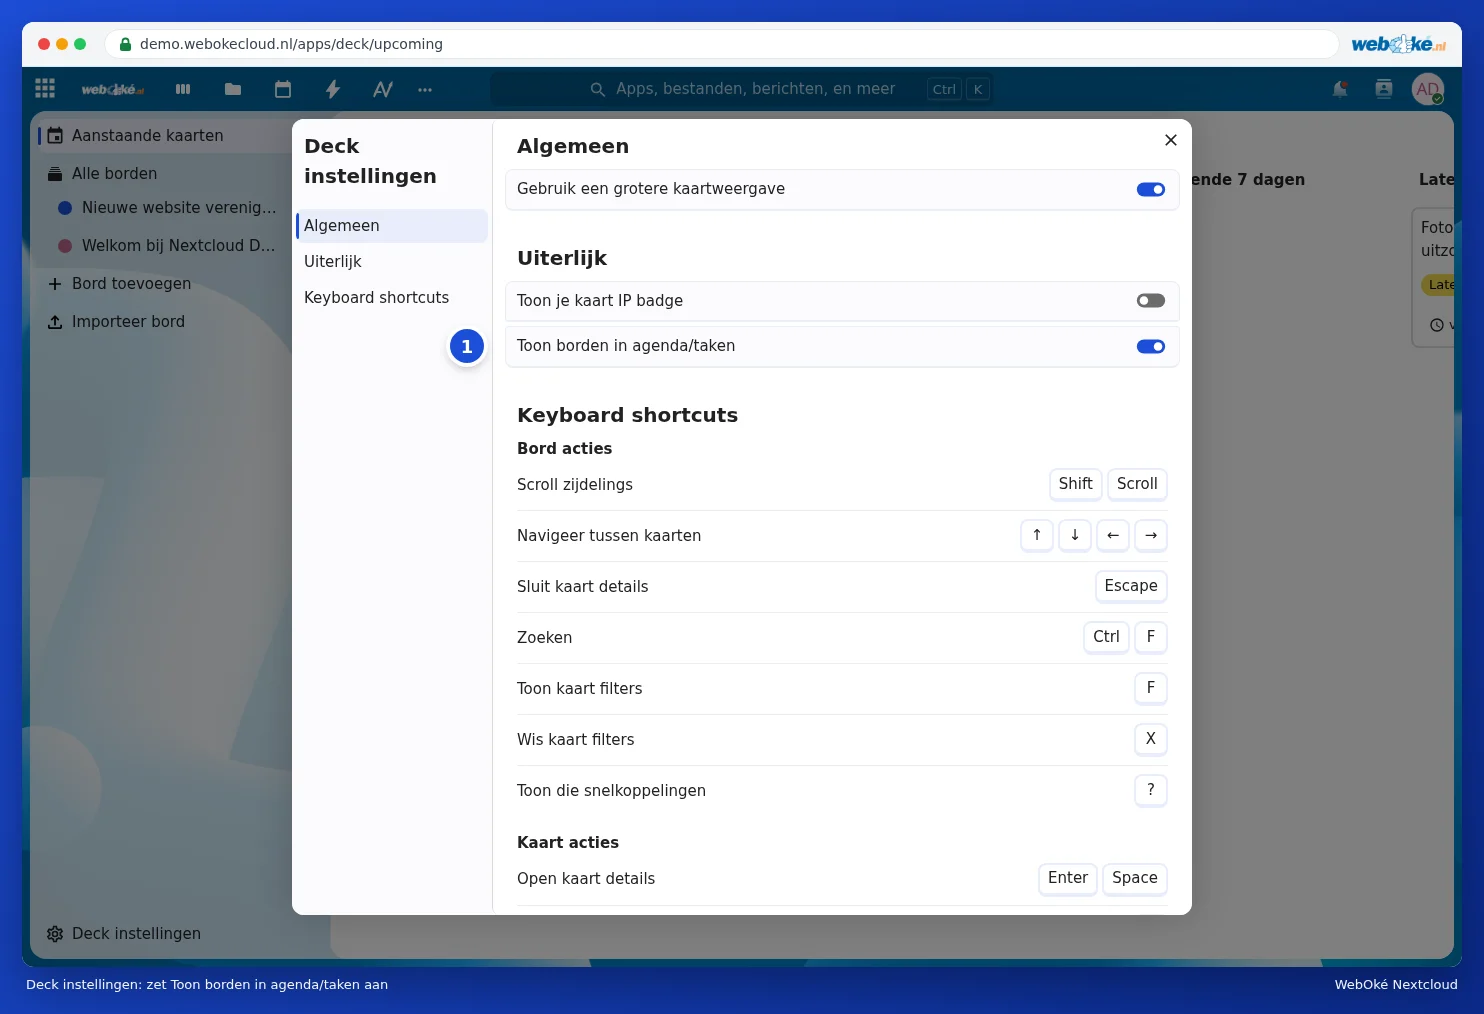Viewport: 1484px width, 1014px height.
Task: Go to Keyboard shortcuts in settings navigation
Action: 392,298
